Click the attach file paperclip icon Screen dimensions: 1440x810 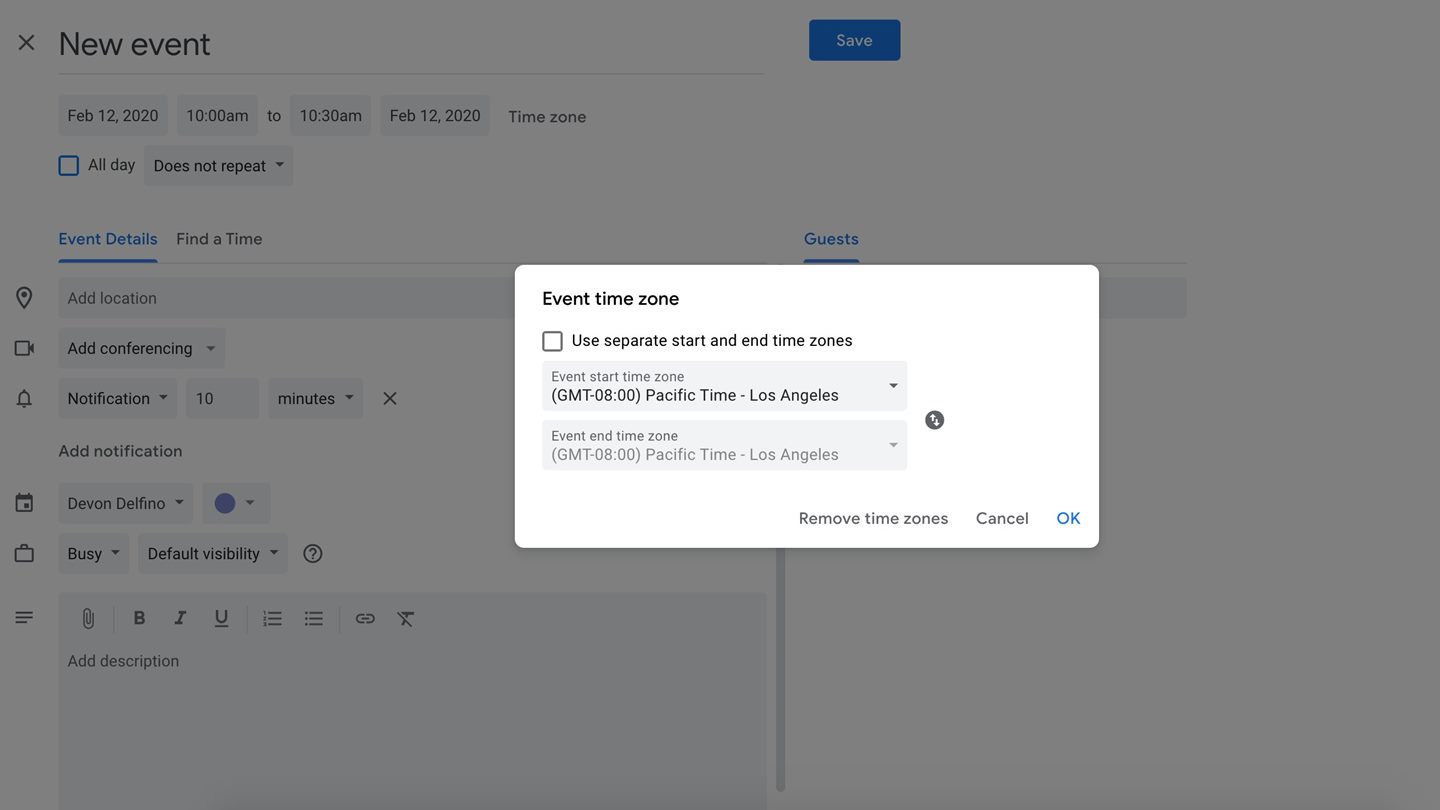(x=88, y=619)
